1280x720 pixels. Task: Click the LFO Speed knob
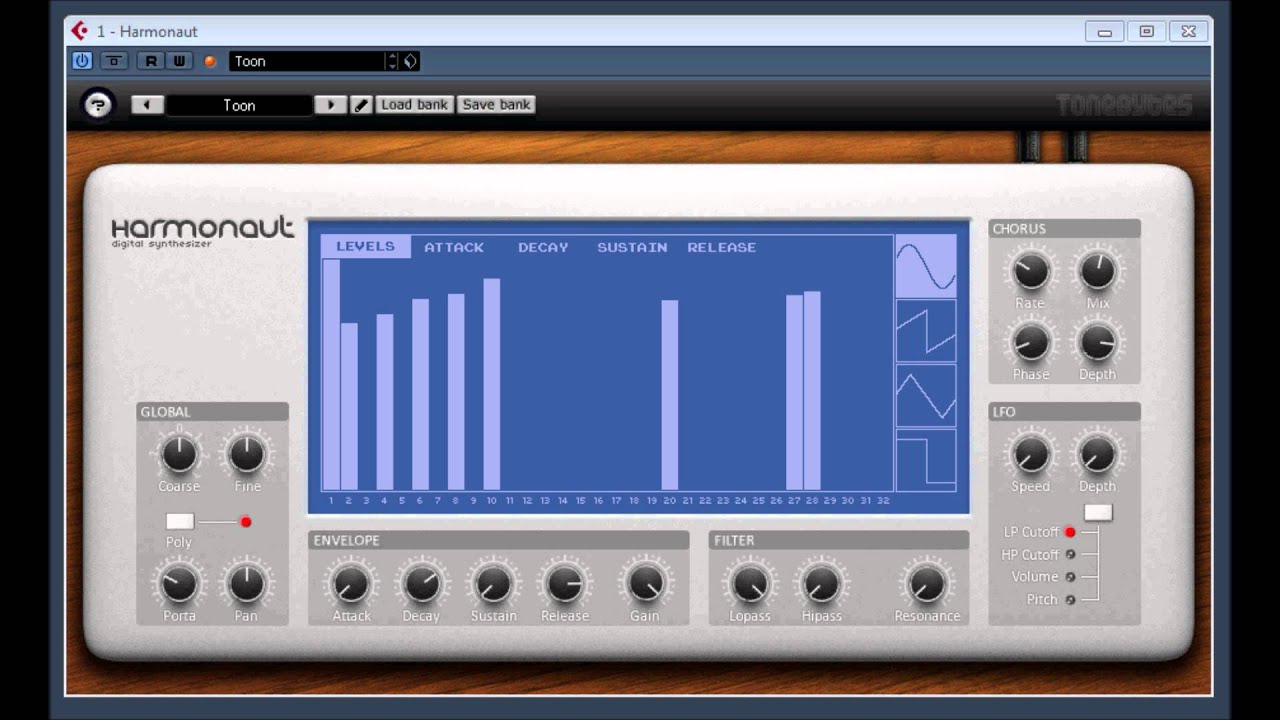tap(1030, 455)
